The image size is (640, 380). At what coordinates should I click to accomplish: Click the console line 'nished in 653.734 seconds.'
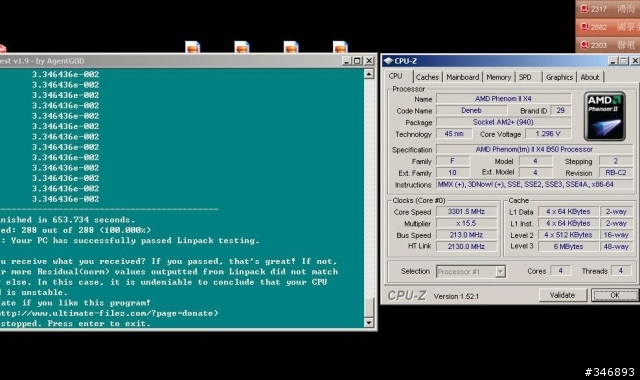(x=67, y=220)
